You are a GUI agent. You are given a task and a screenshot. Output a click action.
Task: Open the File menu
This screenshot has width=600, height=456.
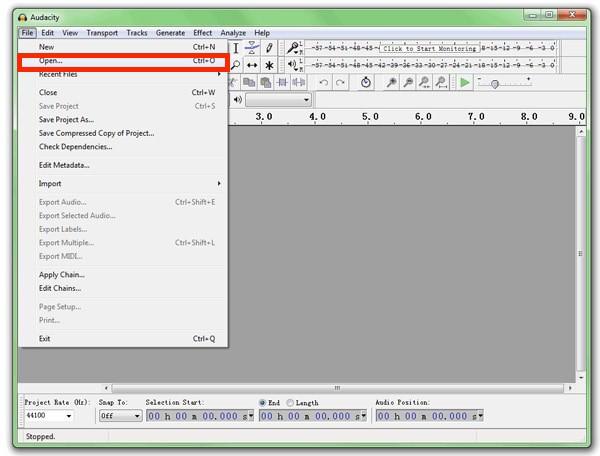(x=27, y=33)
